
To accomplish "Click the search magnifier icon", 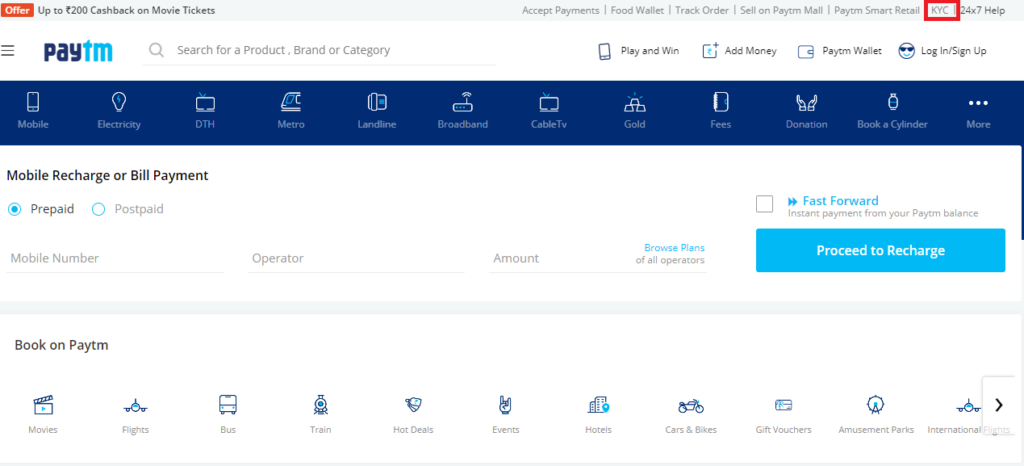I will pyautogui.click(x=156, y=50).
